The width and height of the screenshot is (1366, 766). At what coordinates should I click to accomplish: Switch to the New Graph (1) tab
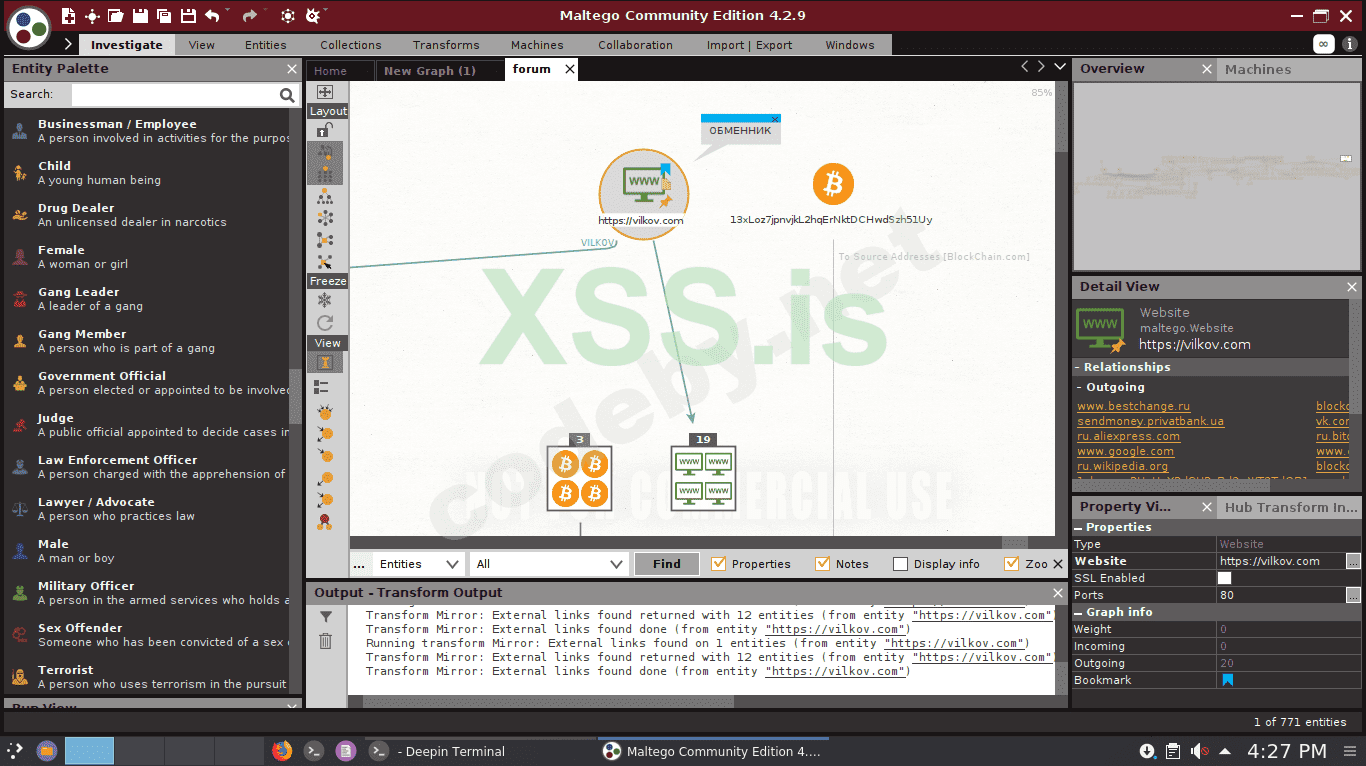point(430,70)
